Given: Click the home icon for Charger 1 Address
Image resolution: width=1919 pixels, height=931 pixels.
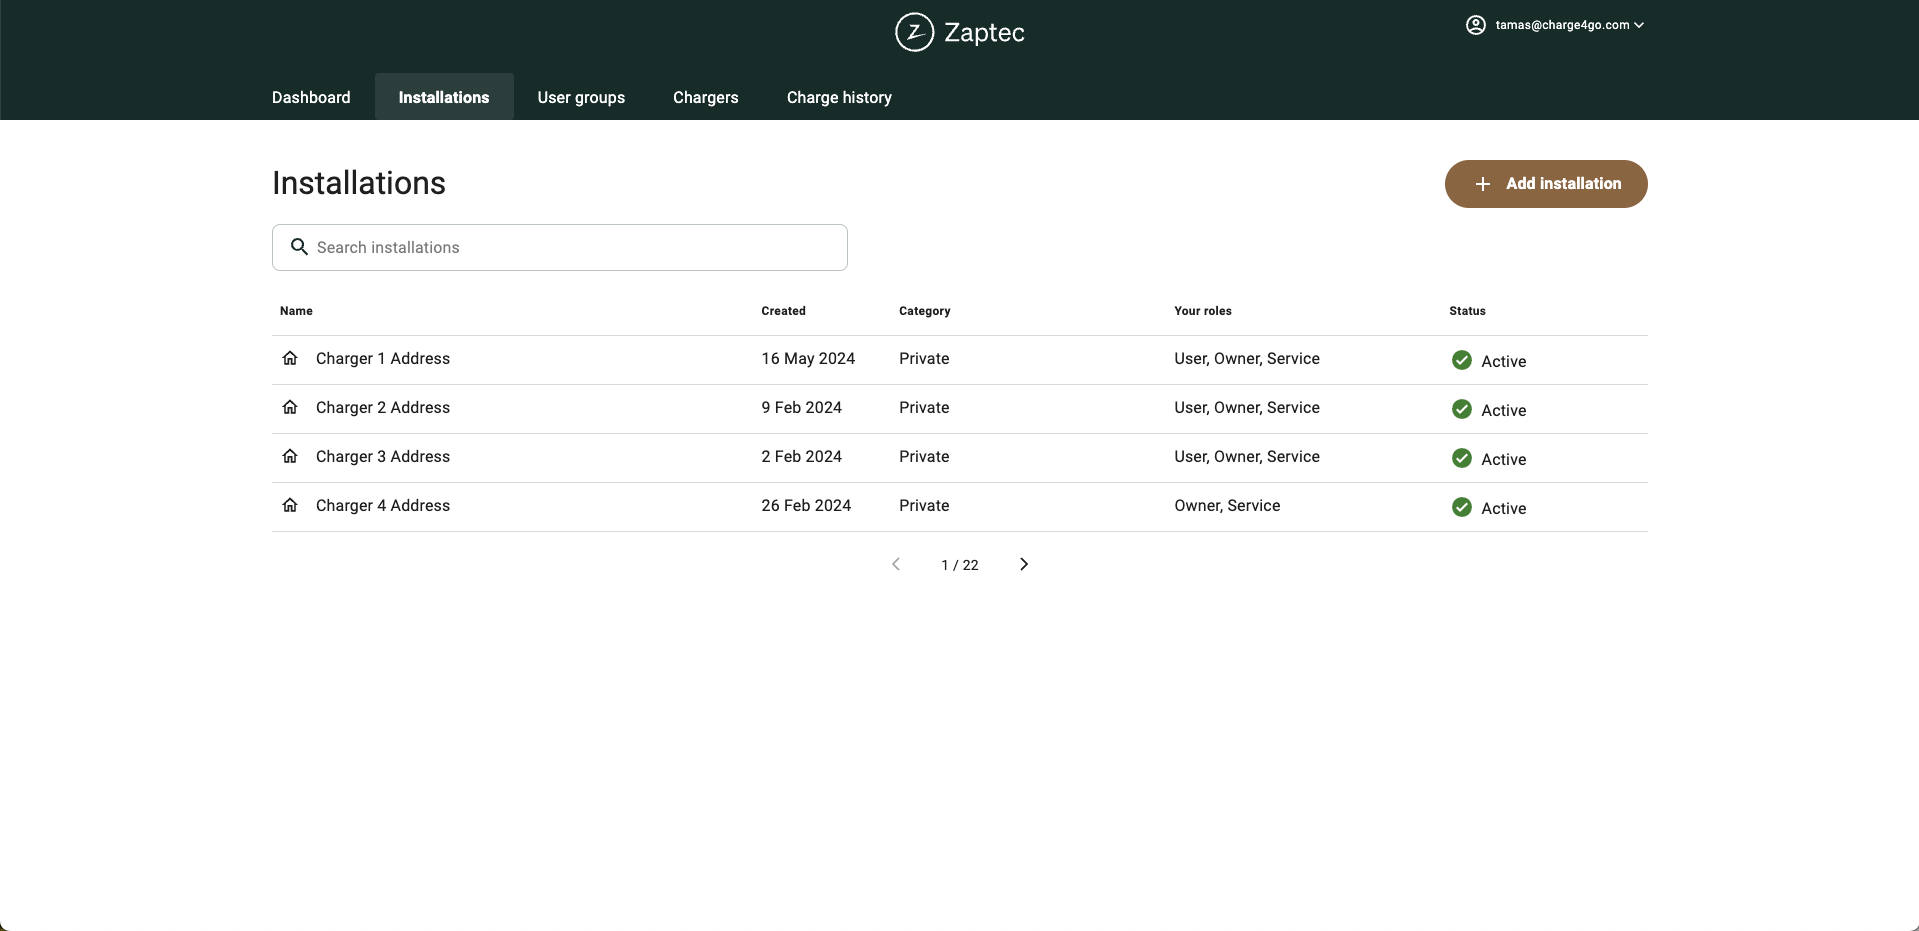Looking at the screenshot, I should point(290,358).
